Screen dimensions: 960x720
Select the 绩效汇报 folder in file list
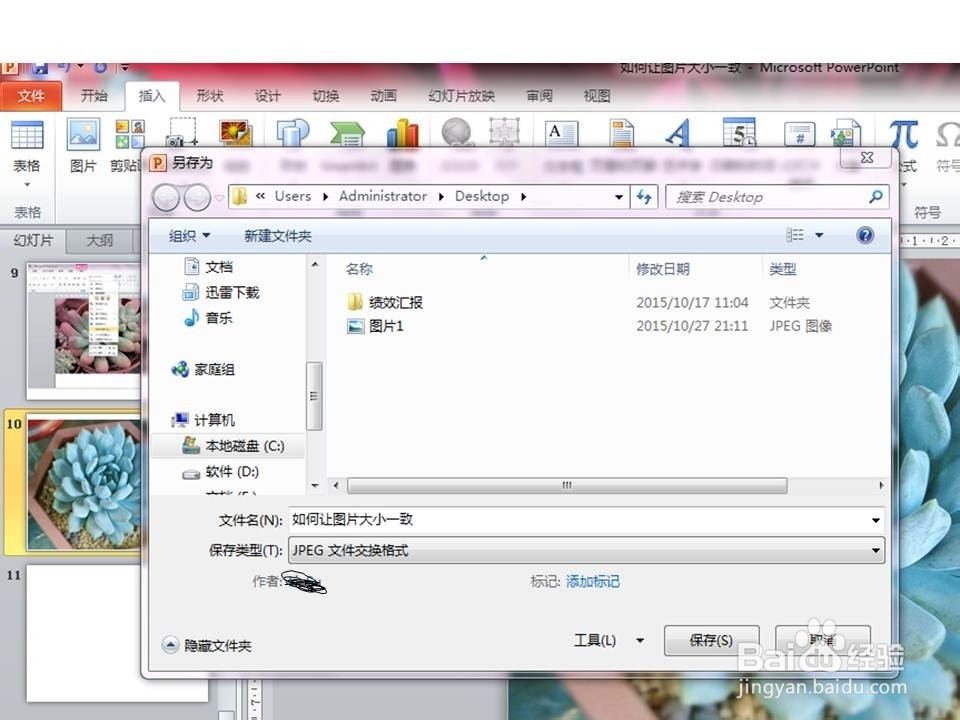(x=386, y=302)
